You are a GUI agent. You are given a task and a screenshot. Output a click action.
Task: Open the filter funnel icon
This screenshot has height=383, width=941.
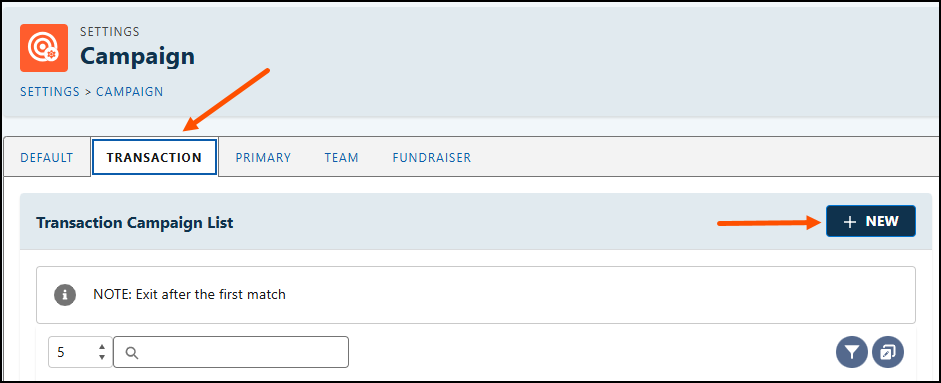click(852, 352)
